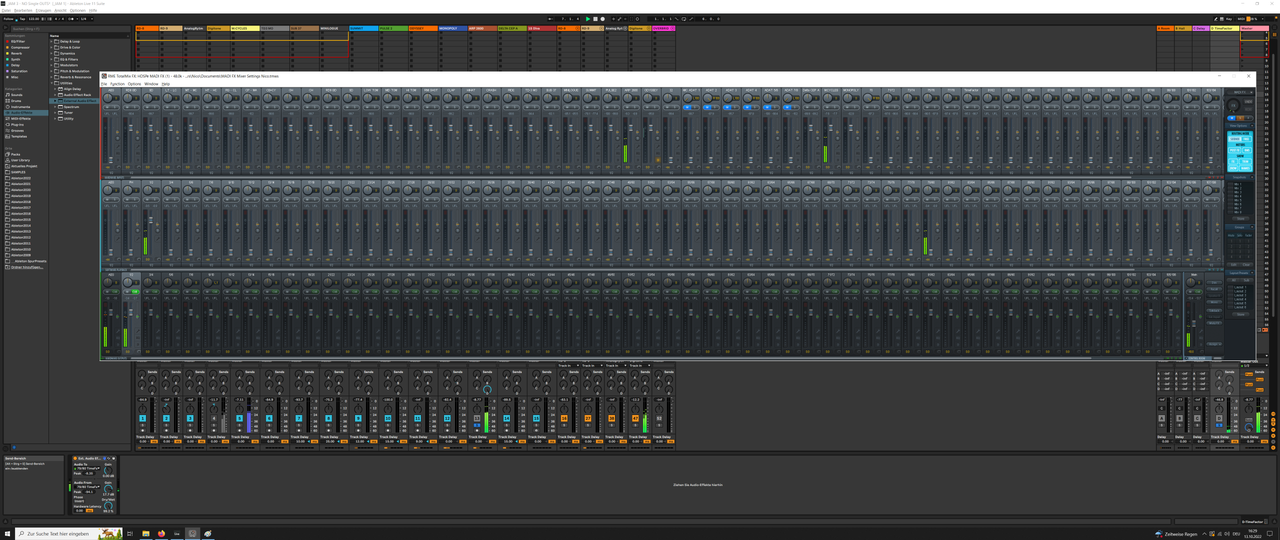Expand Delay & Loop folder in browser
The height and width of the screenshot is (540, 1280).
pyautogui.click(x=51, y=41)
